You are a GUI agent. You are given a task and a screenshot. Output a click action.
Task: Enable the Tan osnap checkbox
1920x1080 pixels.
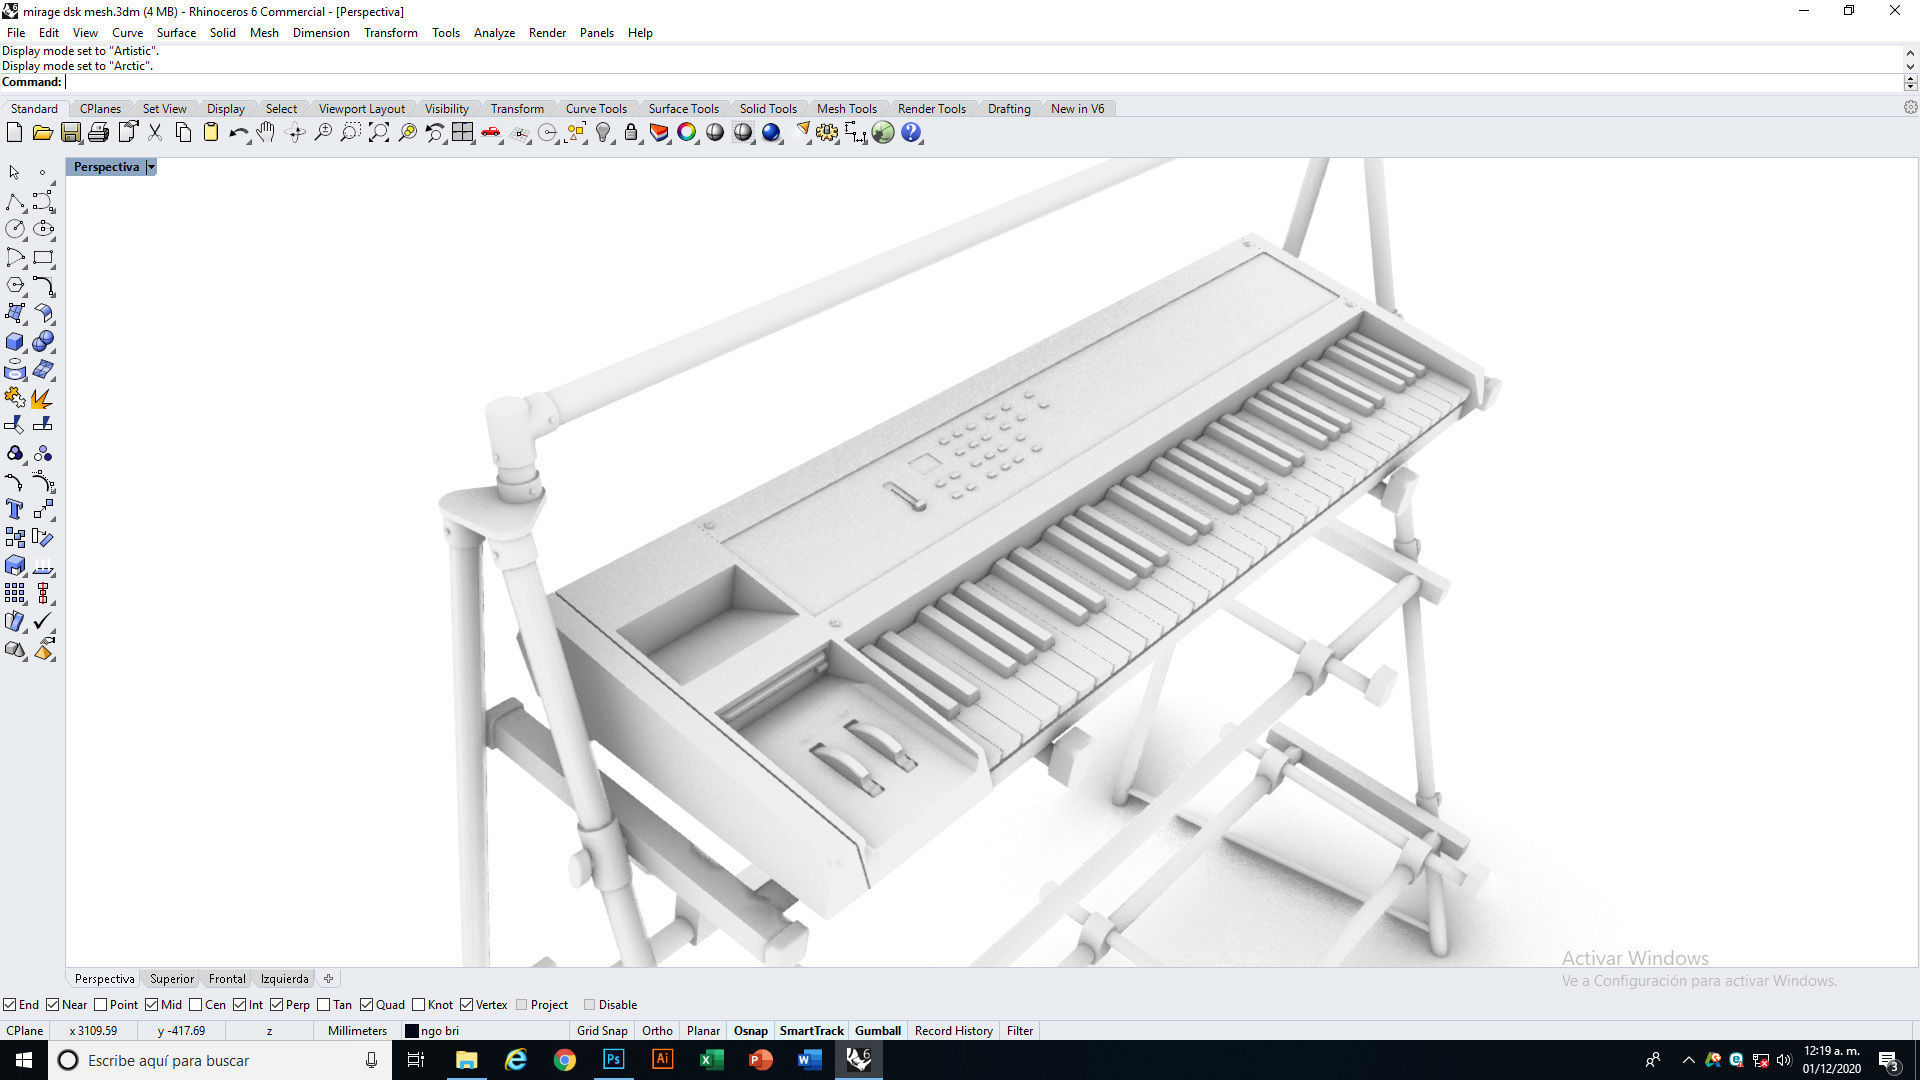pos(324,1005)
